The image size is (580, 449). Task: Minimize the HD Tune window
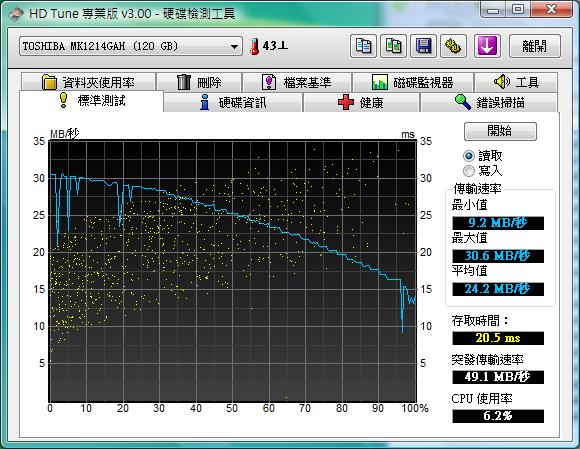493,9
